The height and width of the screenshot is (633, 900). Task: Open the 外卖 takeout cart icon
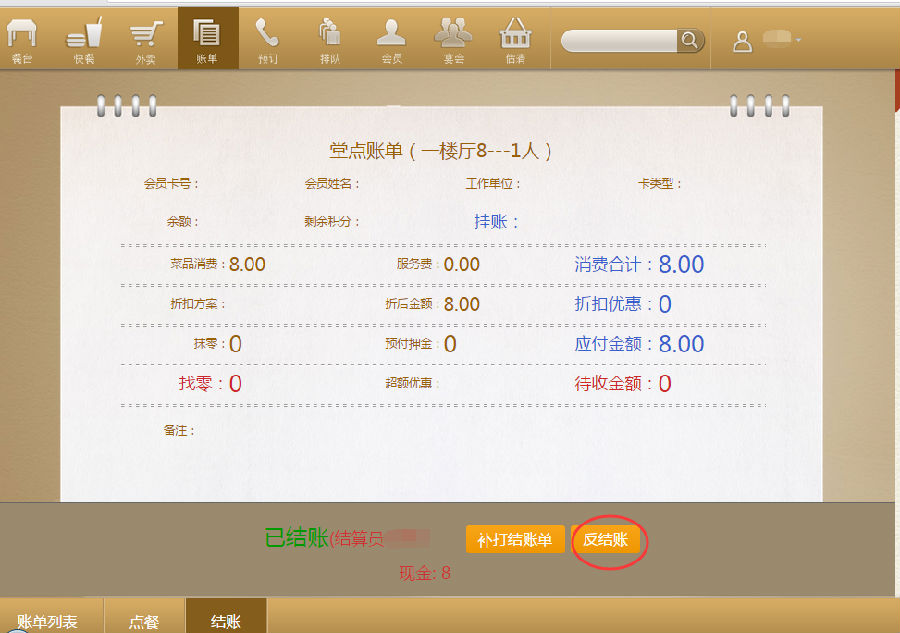[x=146, y=38]
